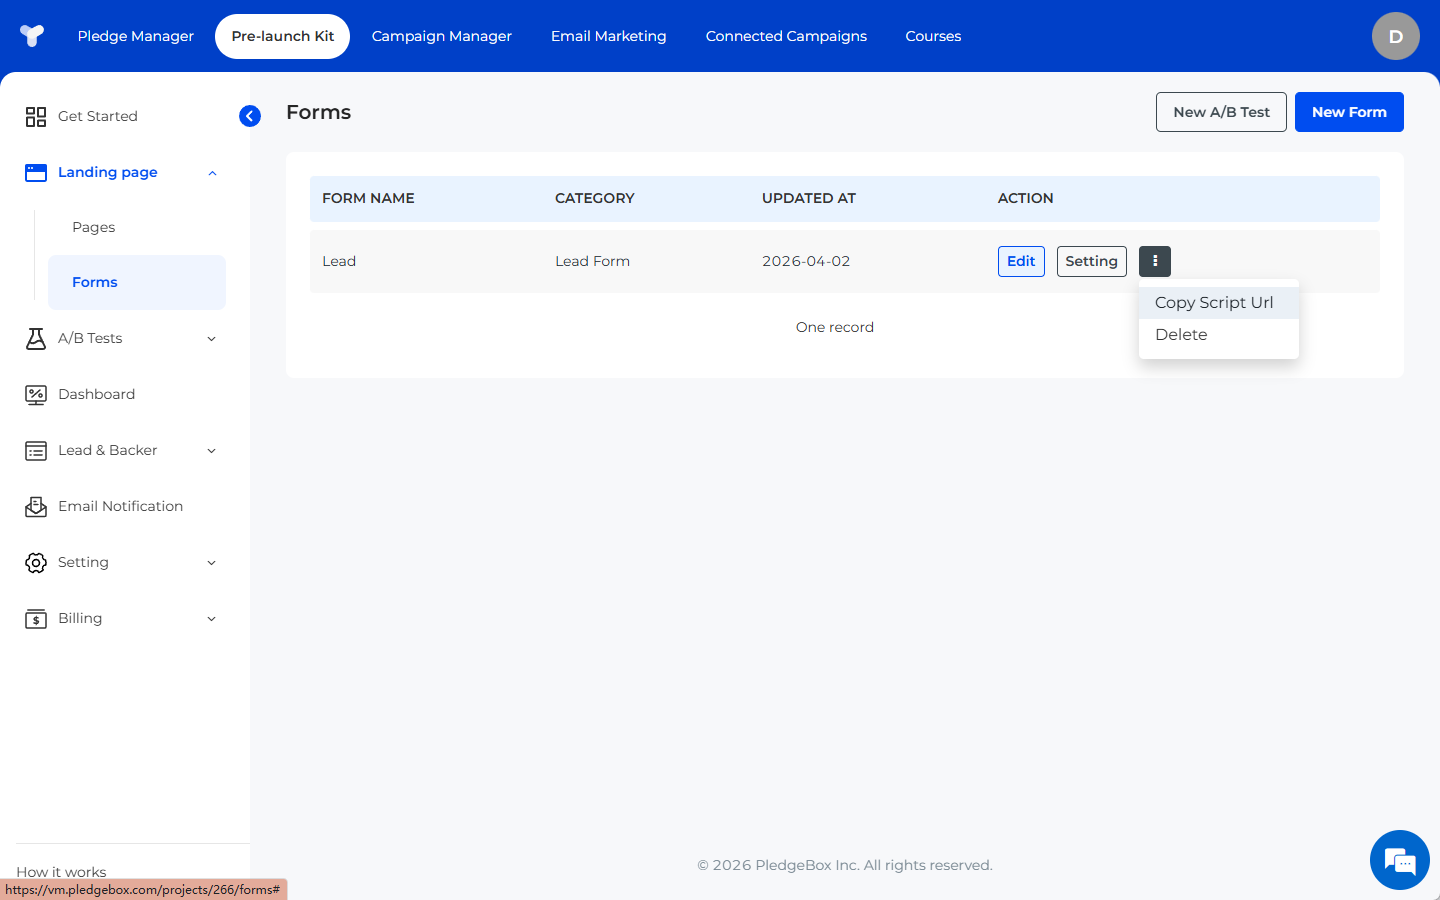Collapse the Landing page section chevron

tap(212, 173)
